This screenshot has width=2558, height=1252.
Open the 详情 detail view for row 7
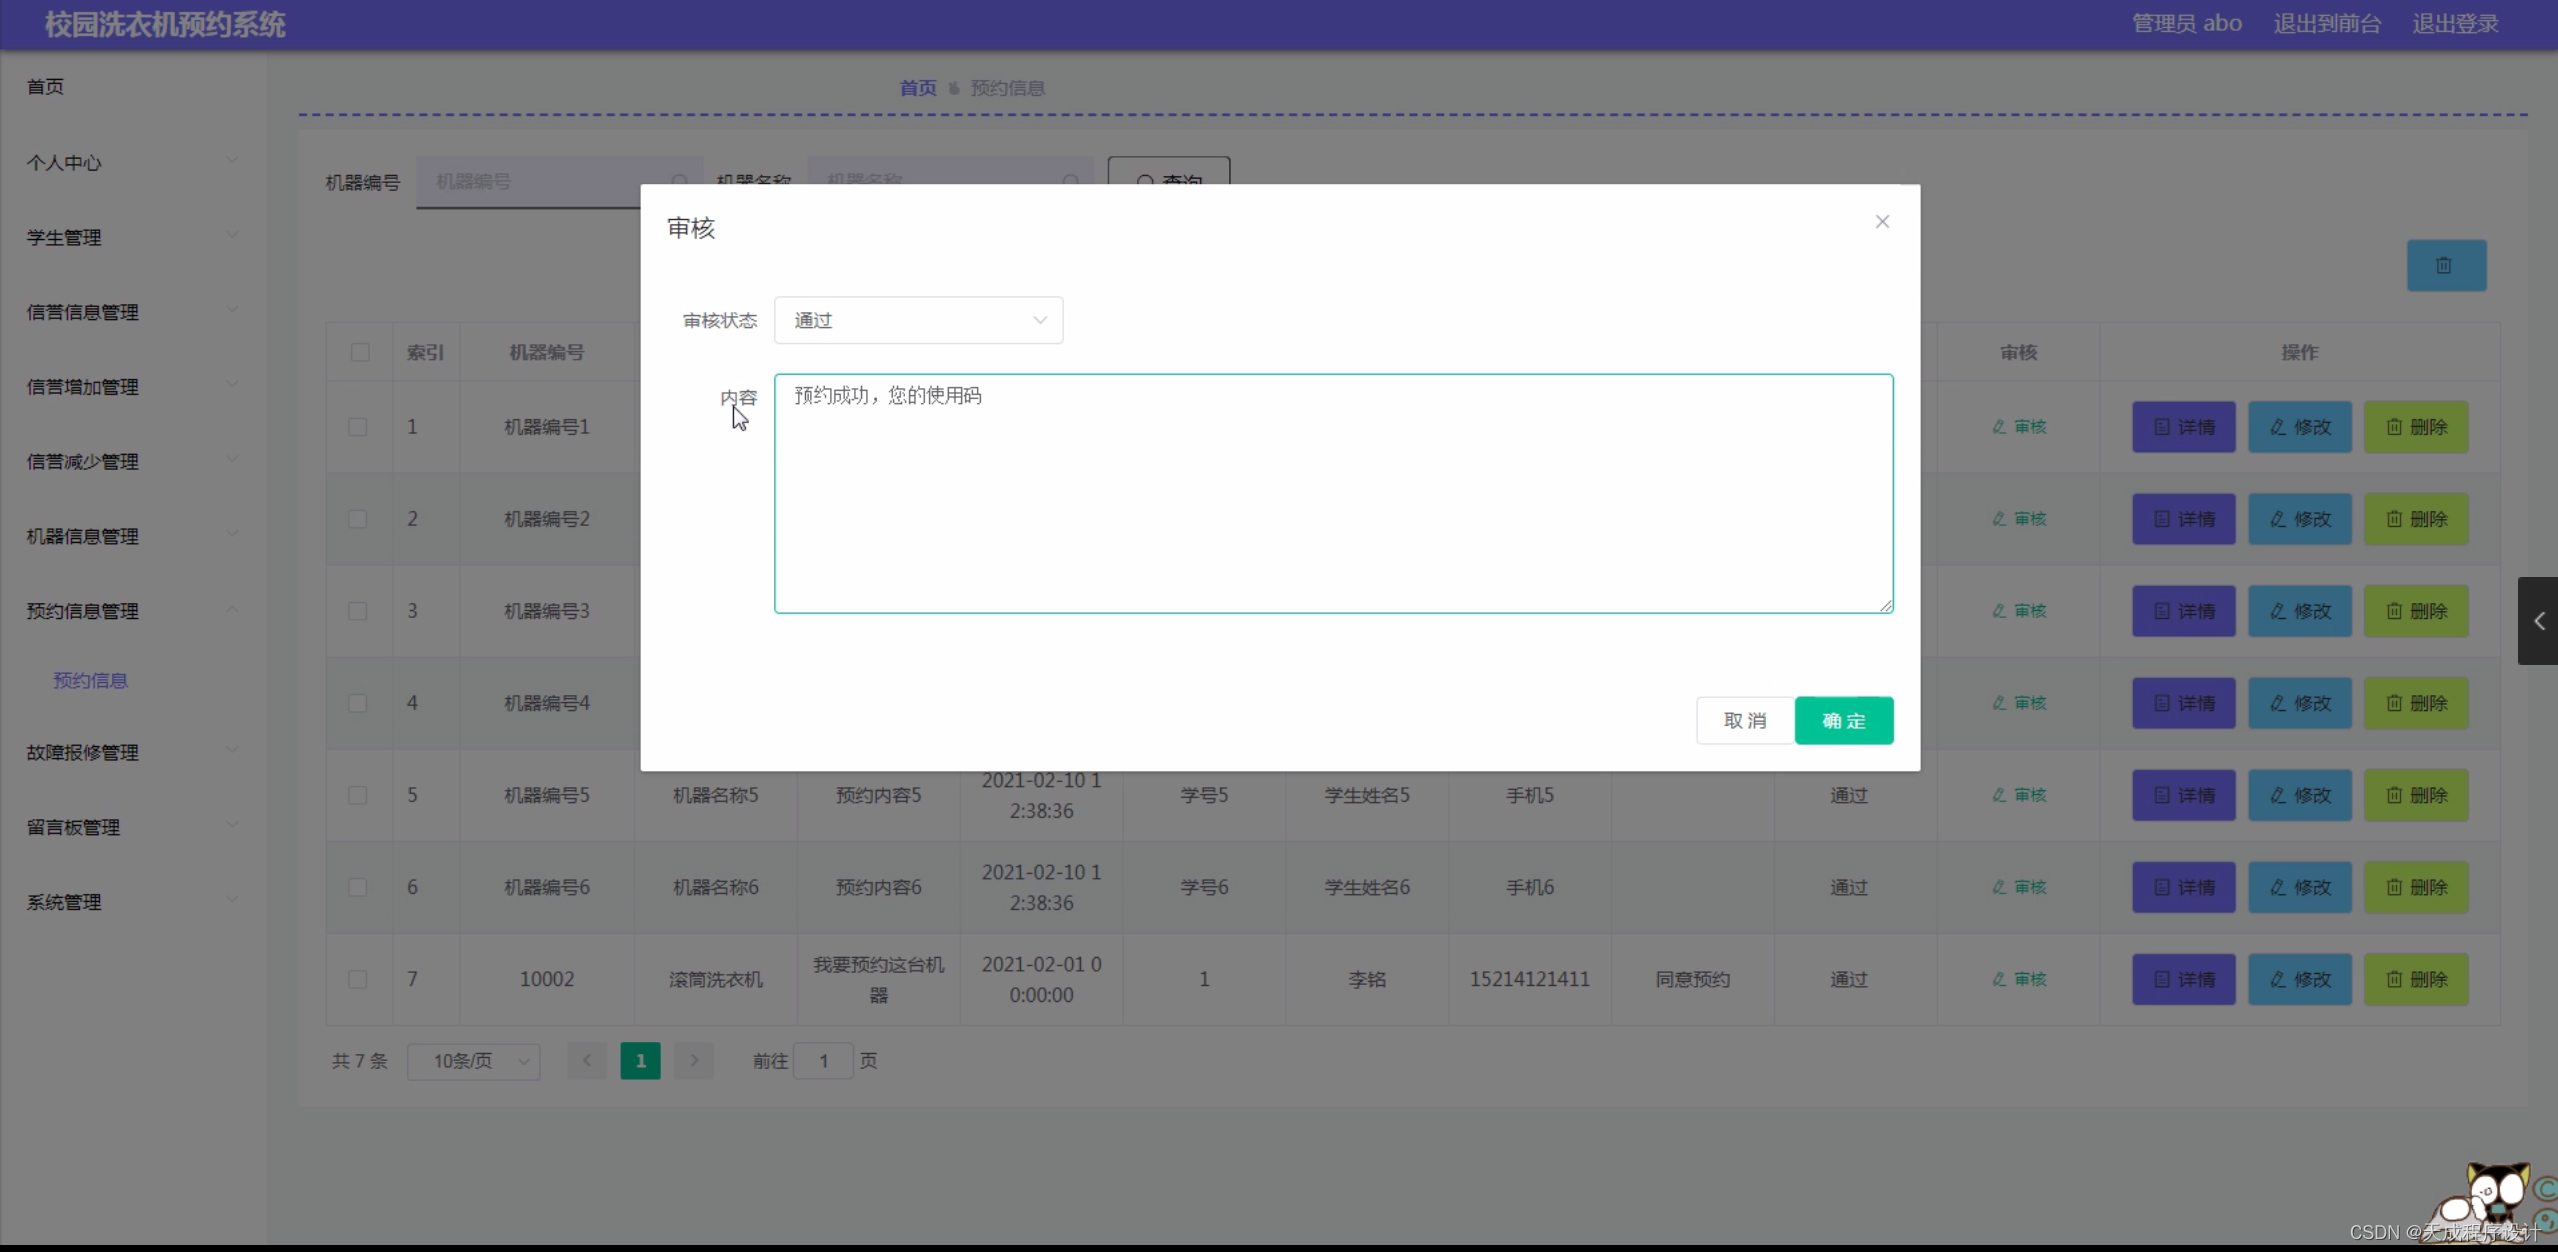pos(2183,979)
